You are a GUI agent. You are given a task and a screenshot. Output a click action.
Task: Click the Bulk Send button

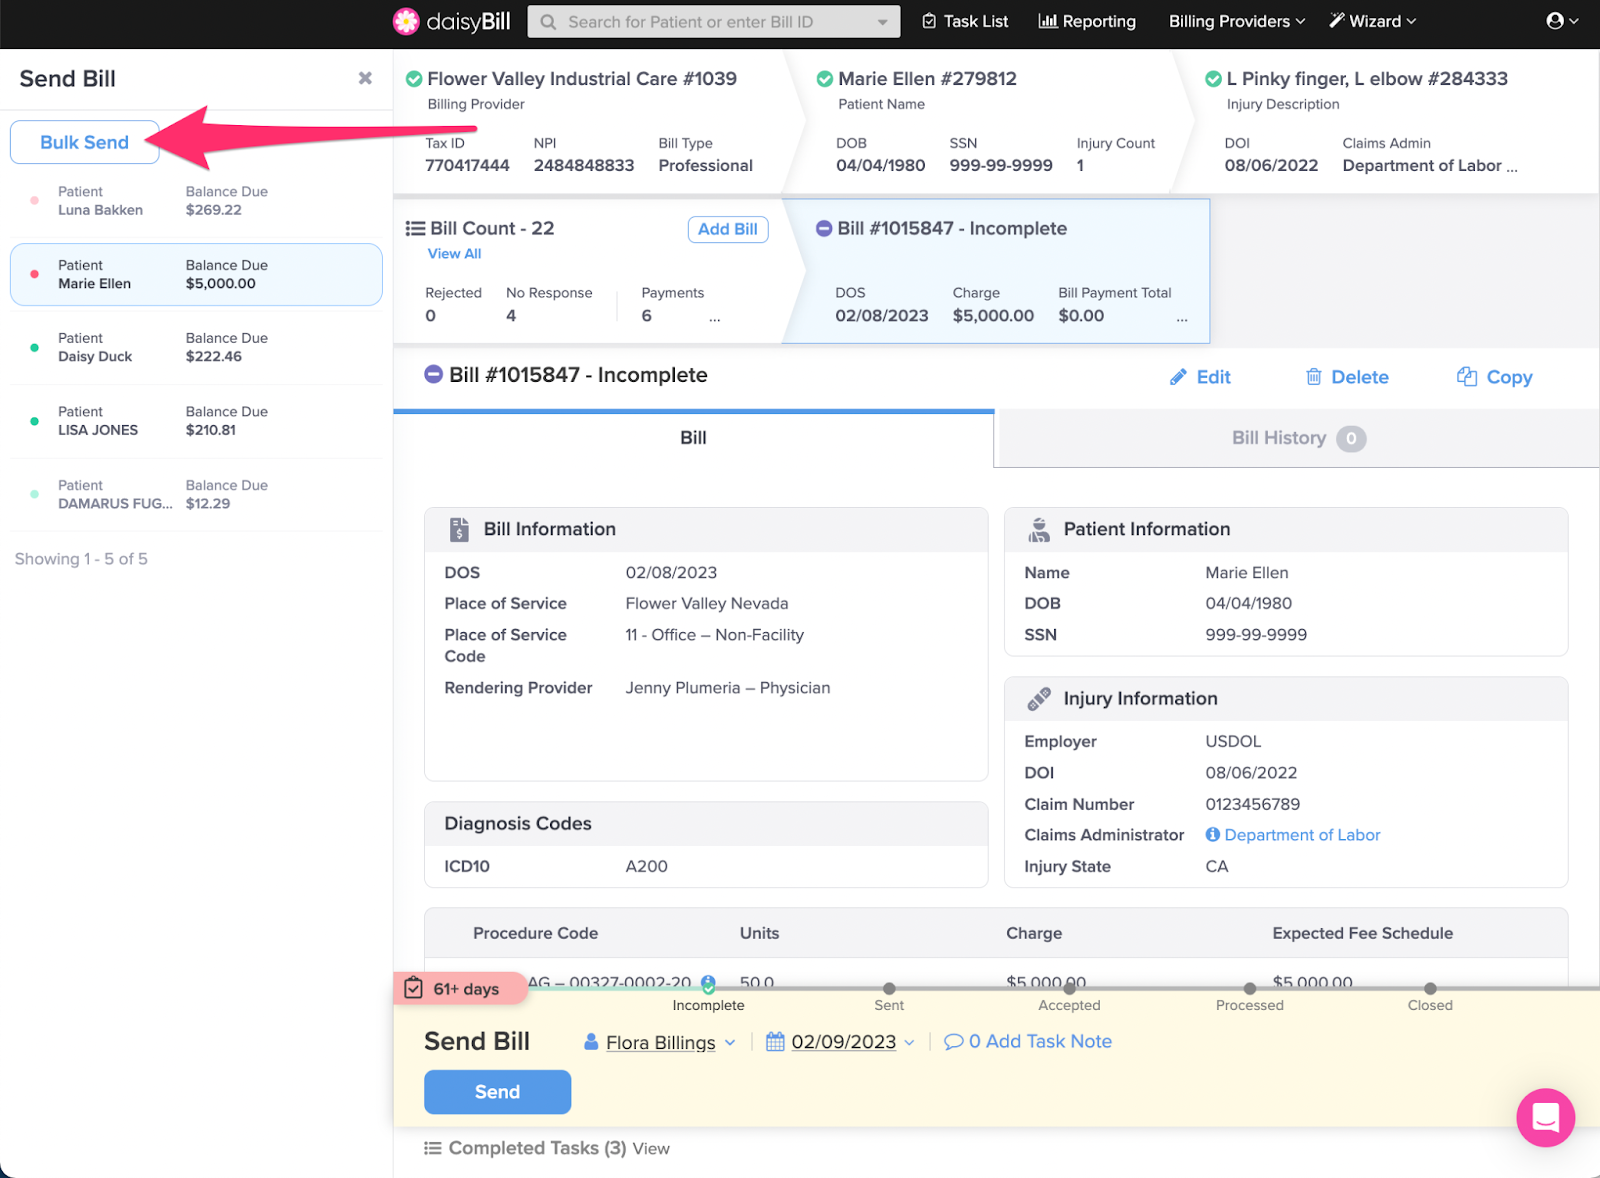coord(85,142)
